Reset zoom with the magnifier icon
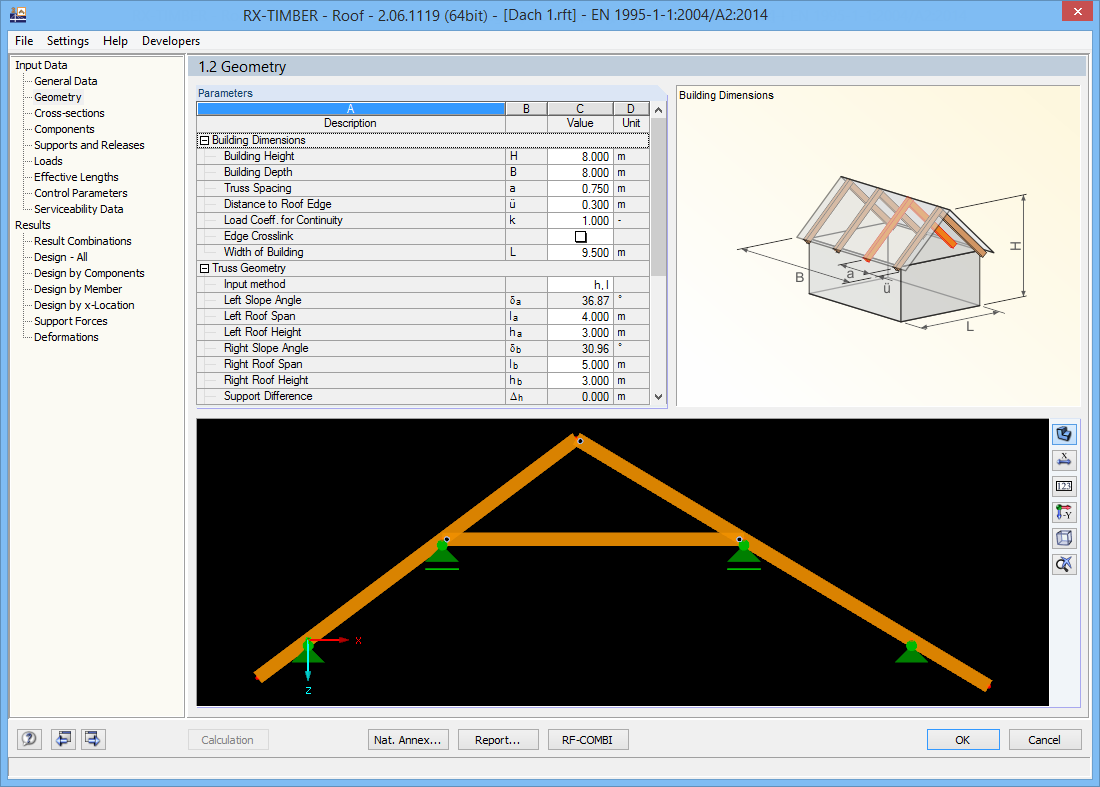Screen dimensions: 1100x787 click(1064, 563)
